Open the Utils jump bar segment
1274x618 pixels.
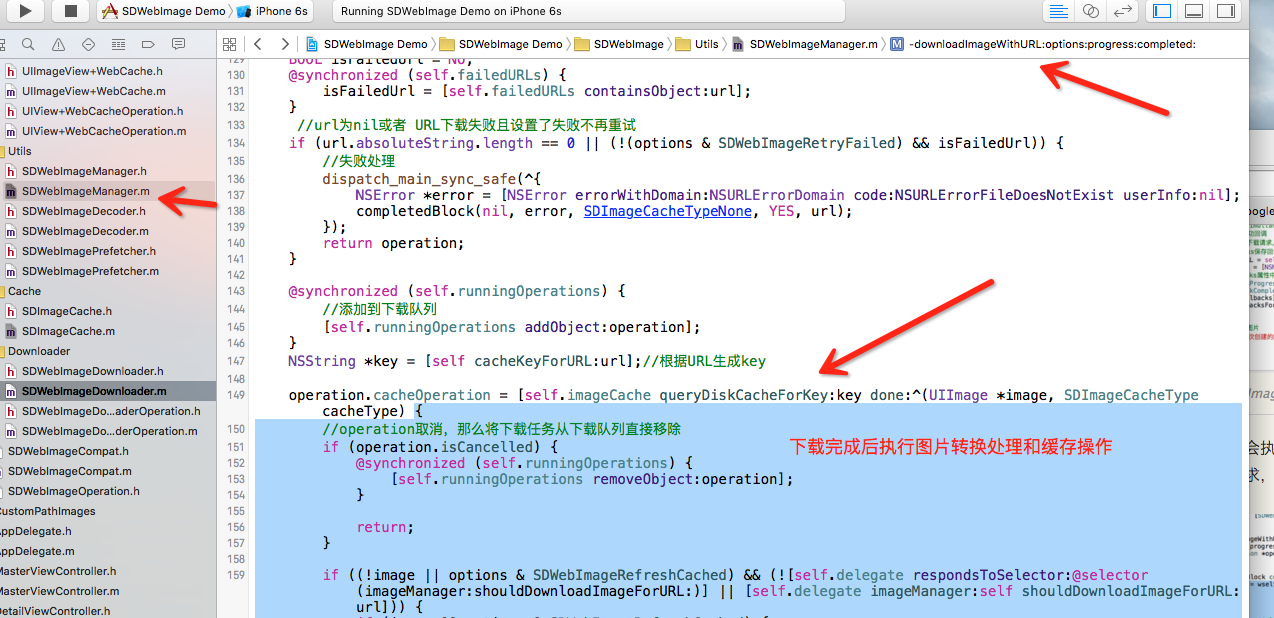coord(698,44)
